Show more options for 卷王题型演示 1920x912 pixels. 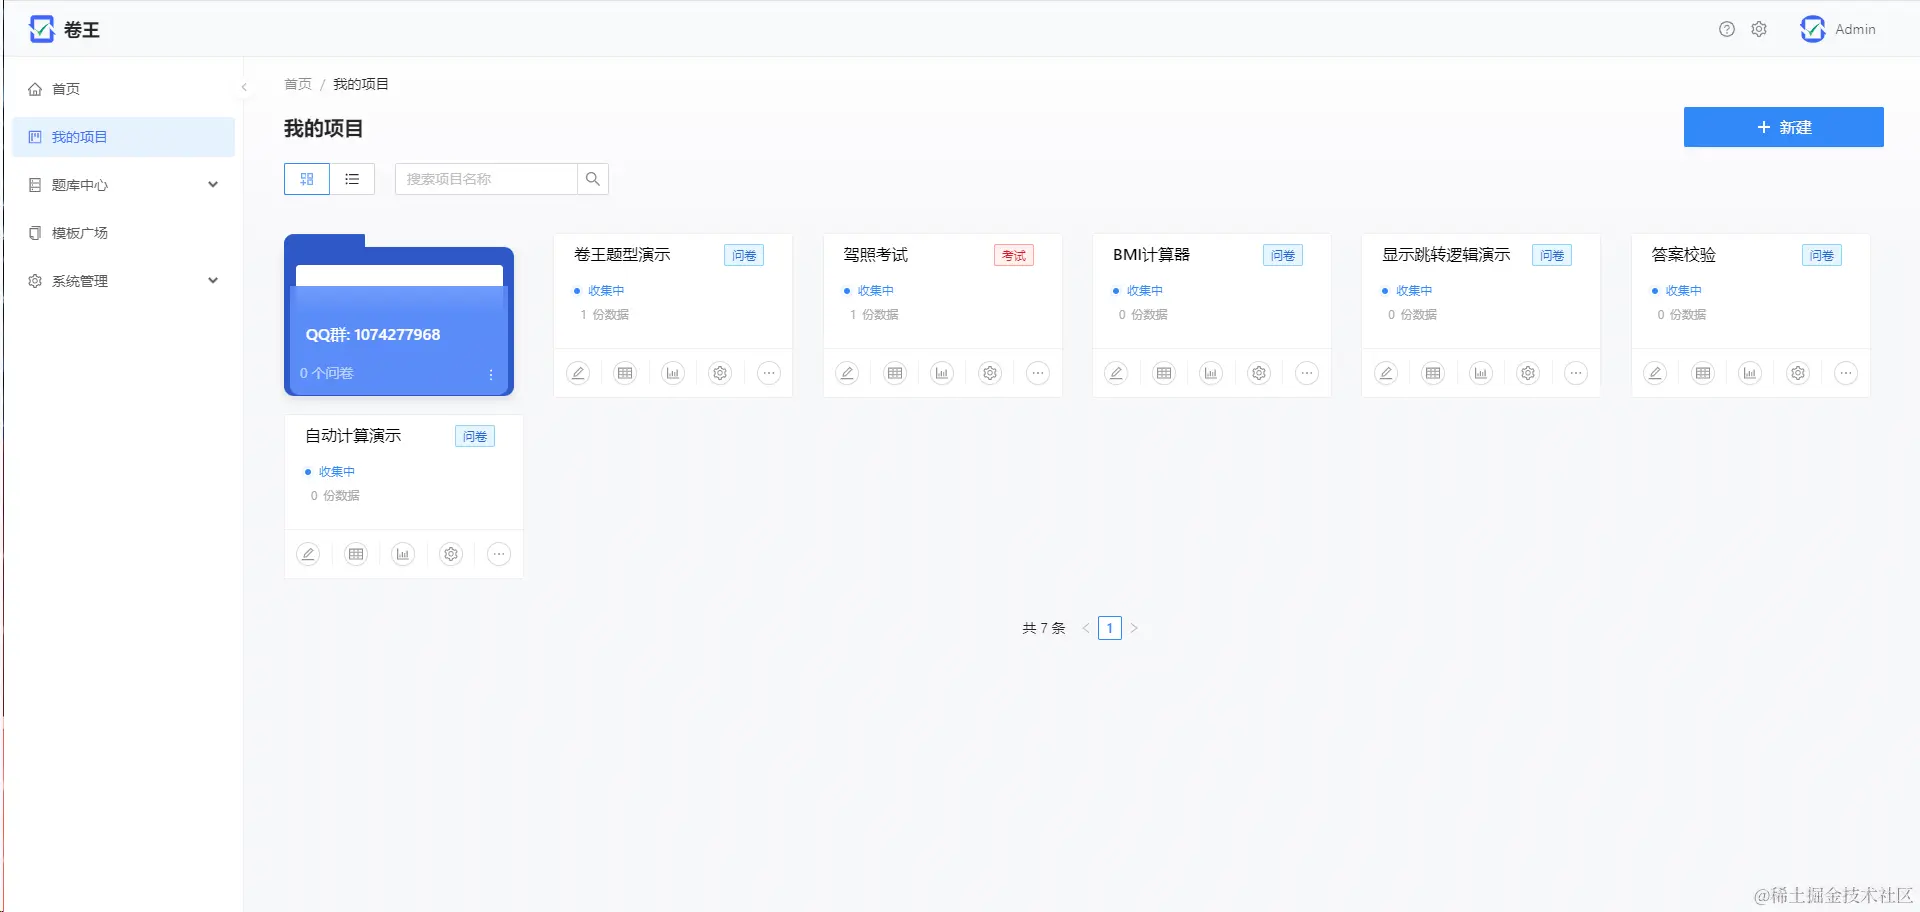(768, 373)
